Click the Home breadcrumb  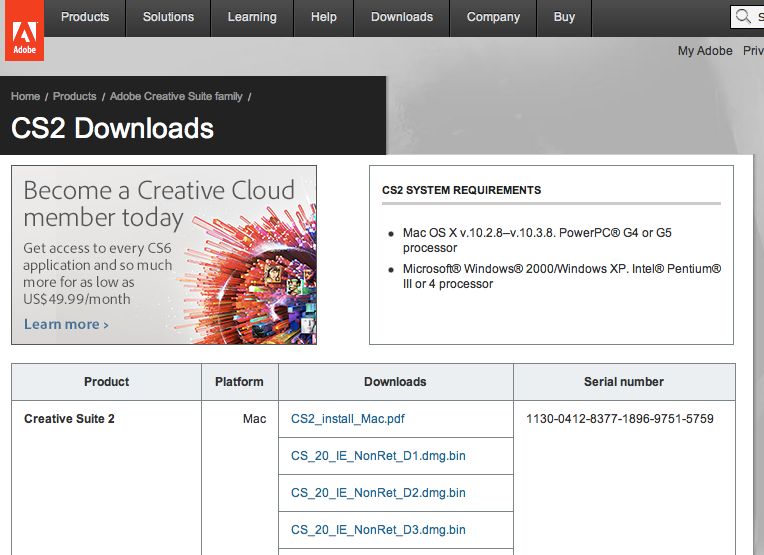click(25, 96)
